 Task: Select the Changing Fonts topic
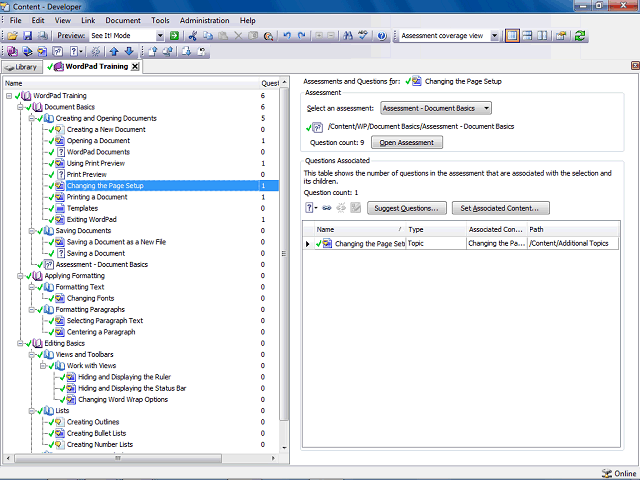click(x=91, y=298)
